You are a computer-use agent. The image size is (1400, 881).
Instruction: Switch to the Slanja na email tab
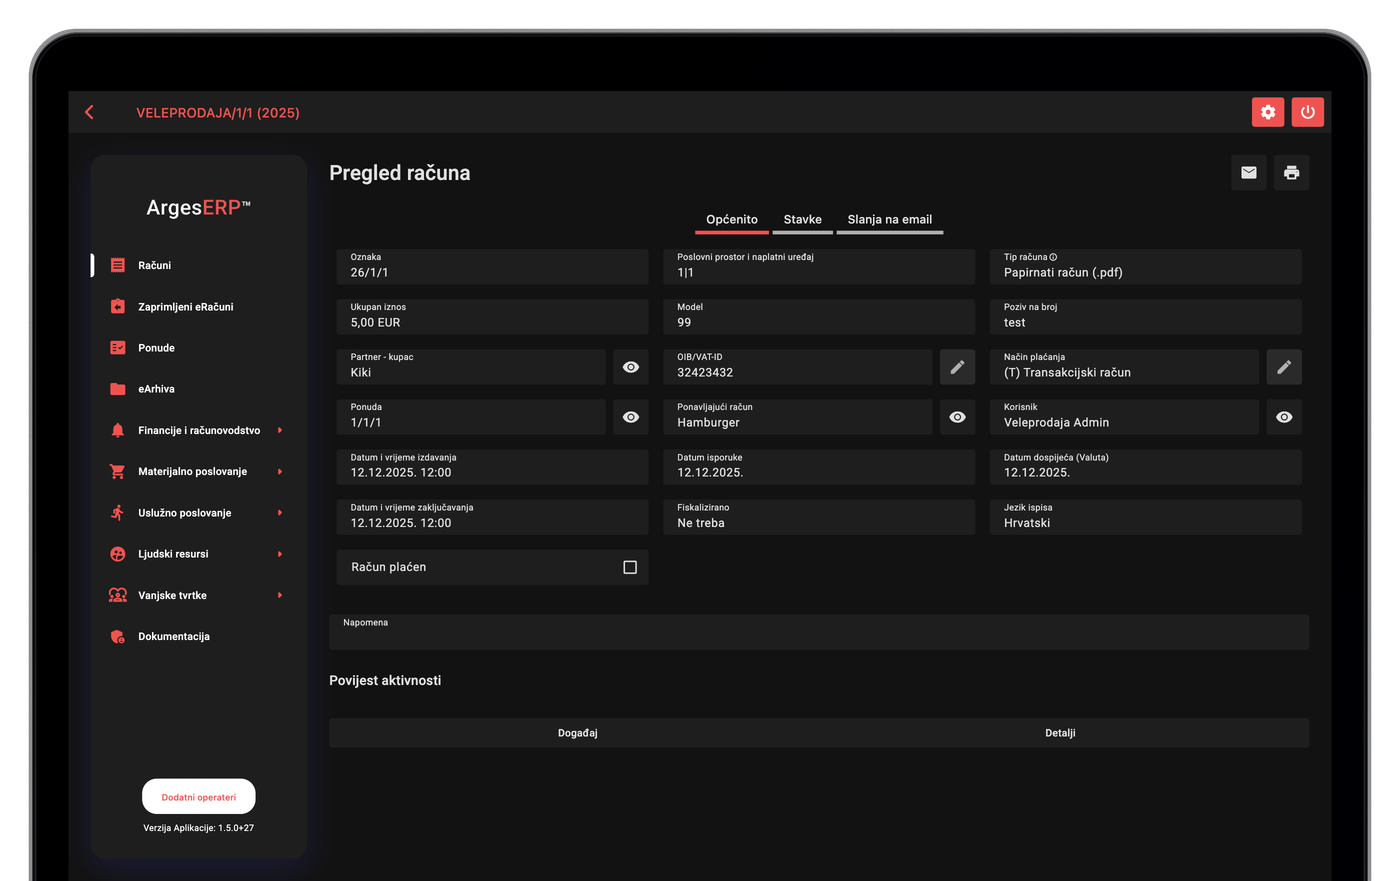[890, 220]
